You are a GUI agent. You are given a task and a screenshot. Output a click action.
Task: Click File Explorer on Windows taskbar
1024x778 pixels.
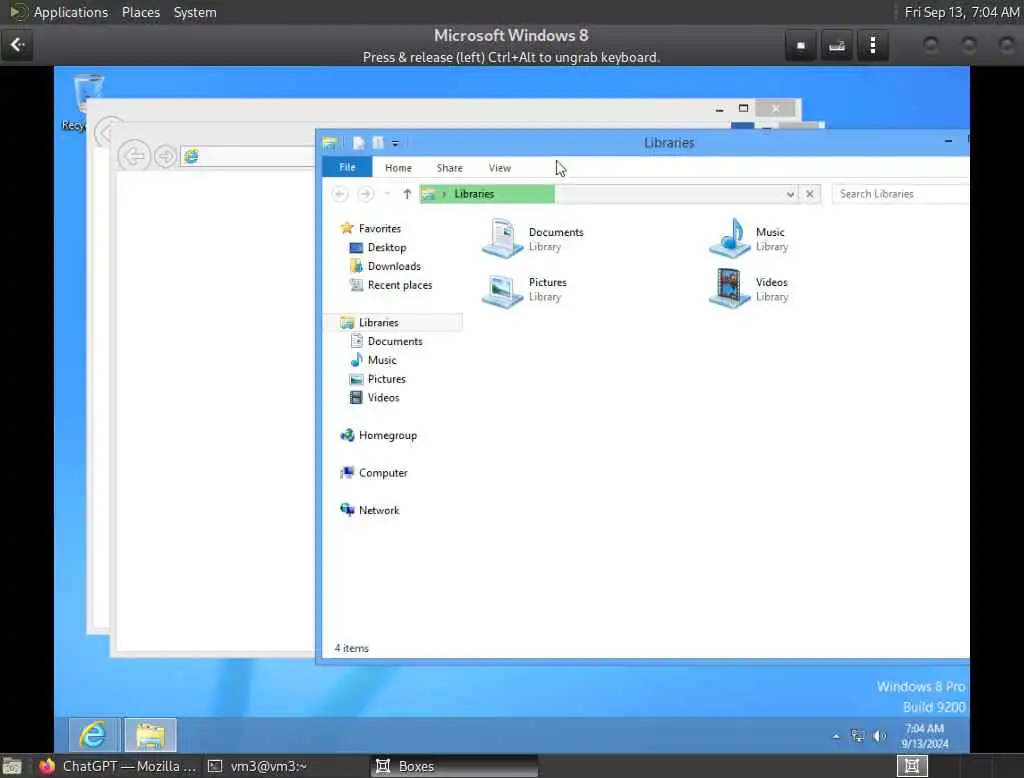coord(150,736)
